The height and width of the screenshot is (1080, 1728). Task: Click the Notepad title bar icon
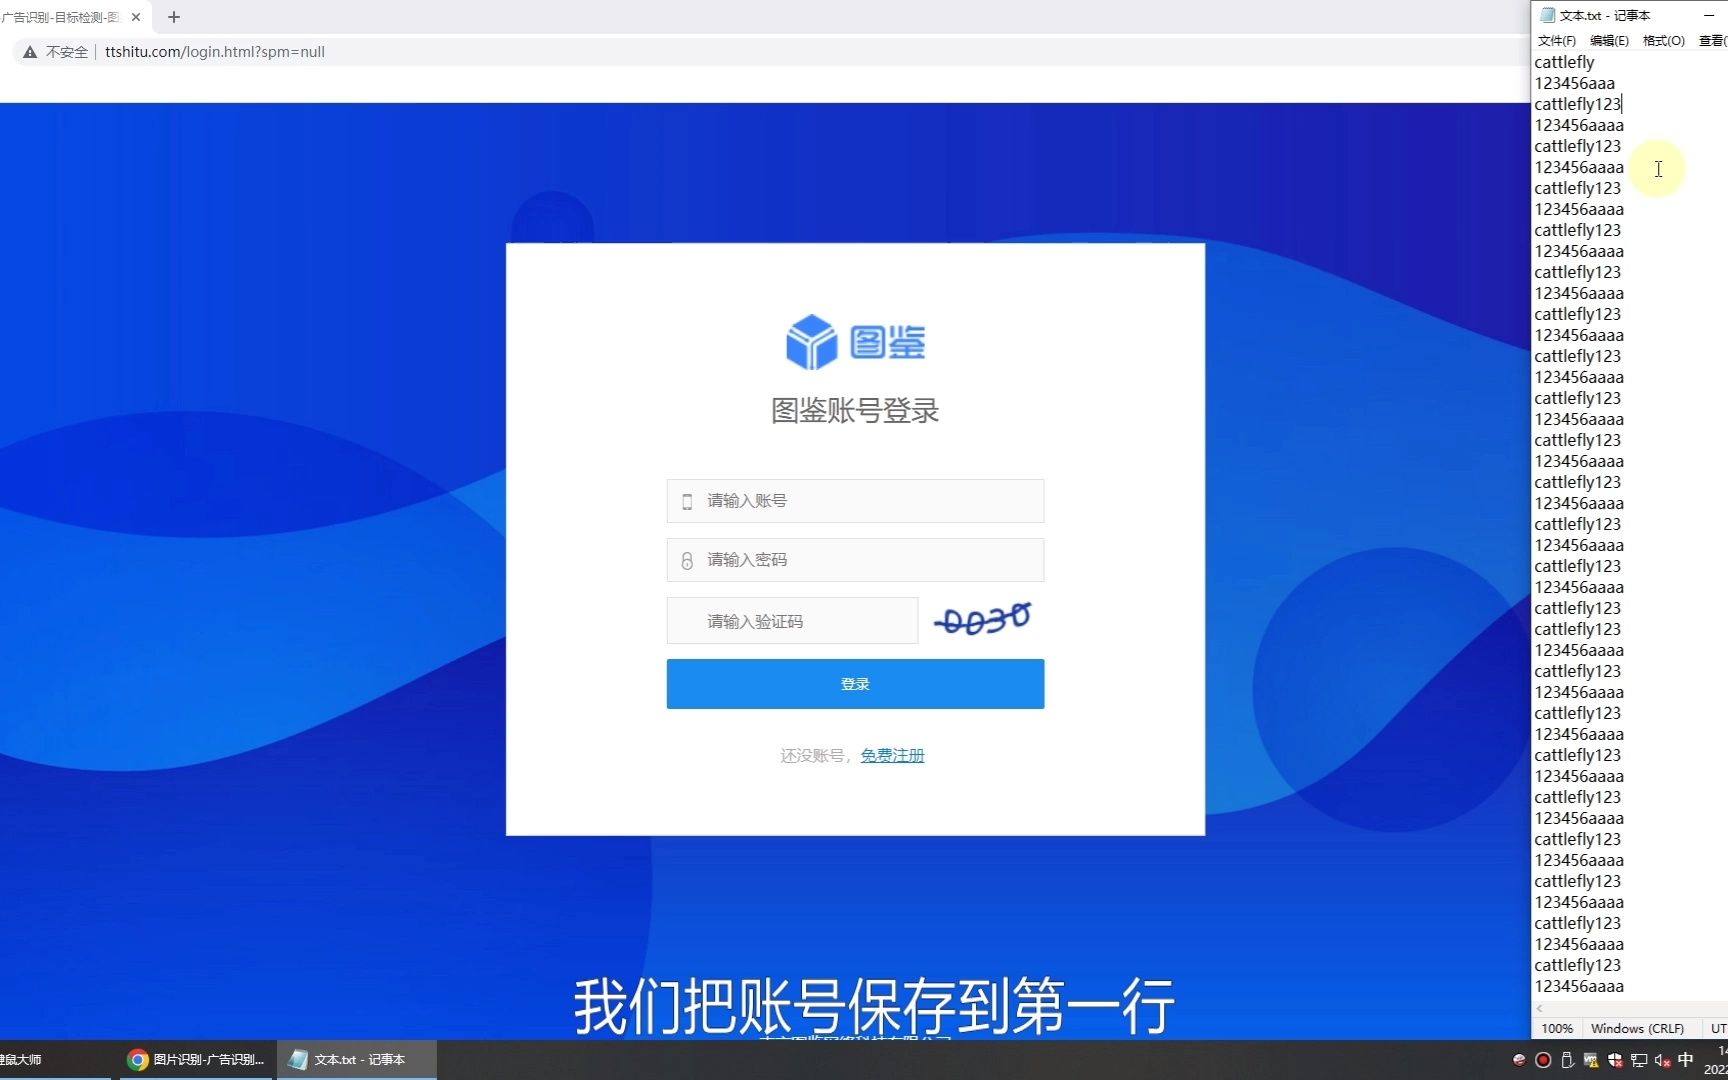pos(1548,15)
